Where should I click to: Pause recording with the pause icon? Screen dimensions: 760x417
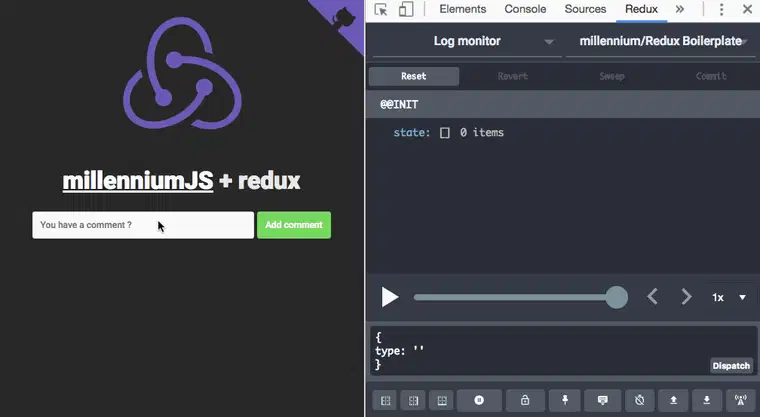(x=479, y=401)
